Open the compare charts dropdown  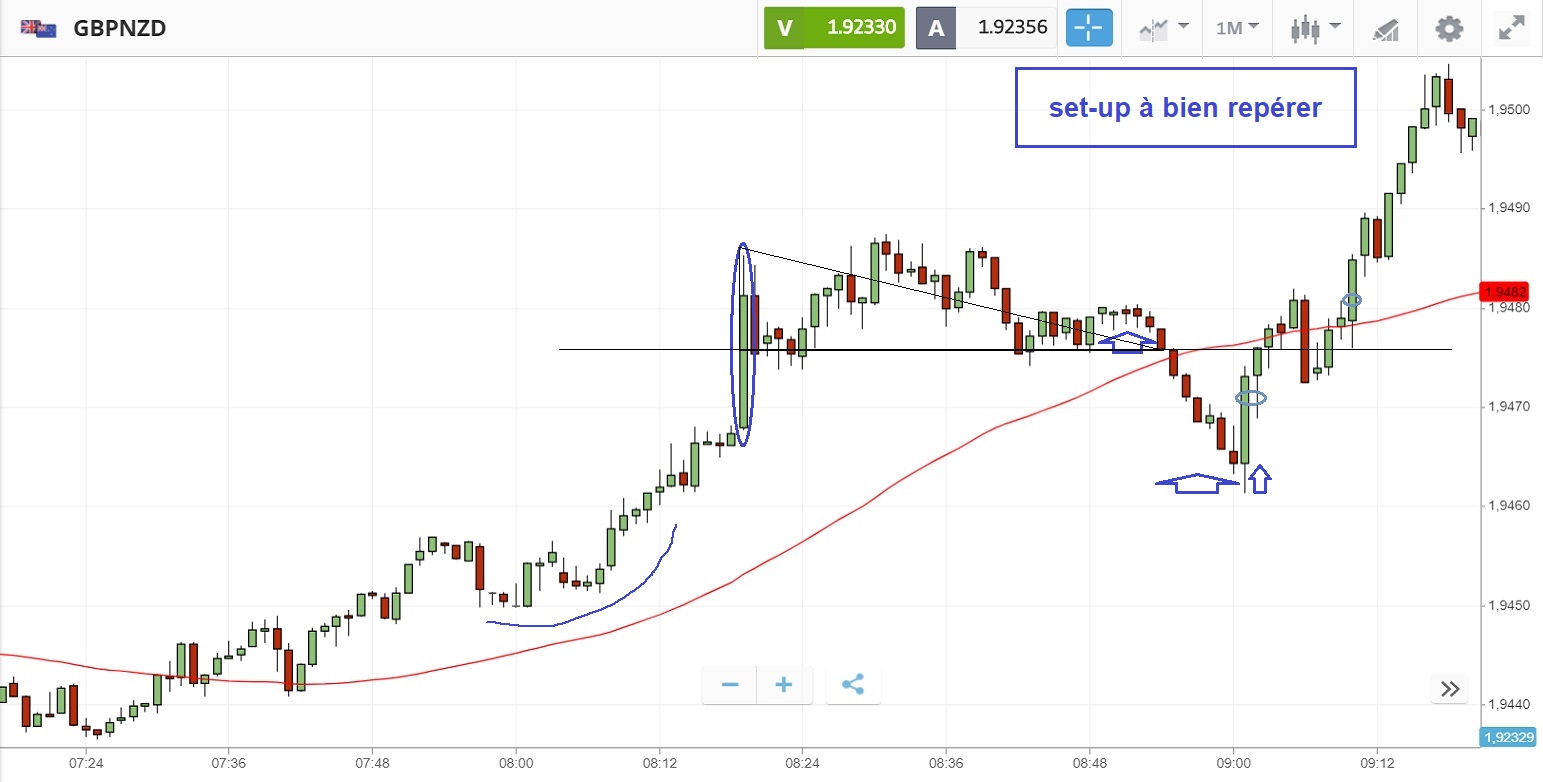click(x=1163, y=28)
